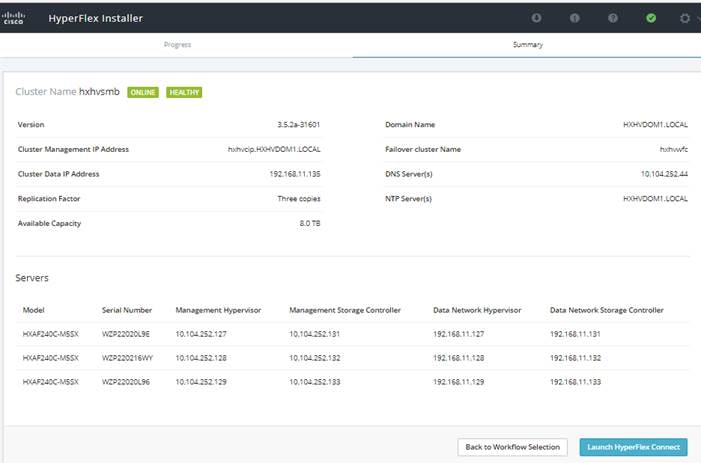Select available capacity 8.0 TB

coord(310,223)
